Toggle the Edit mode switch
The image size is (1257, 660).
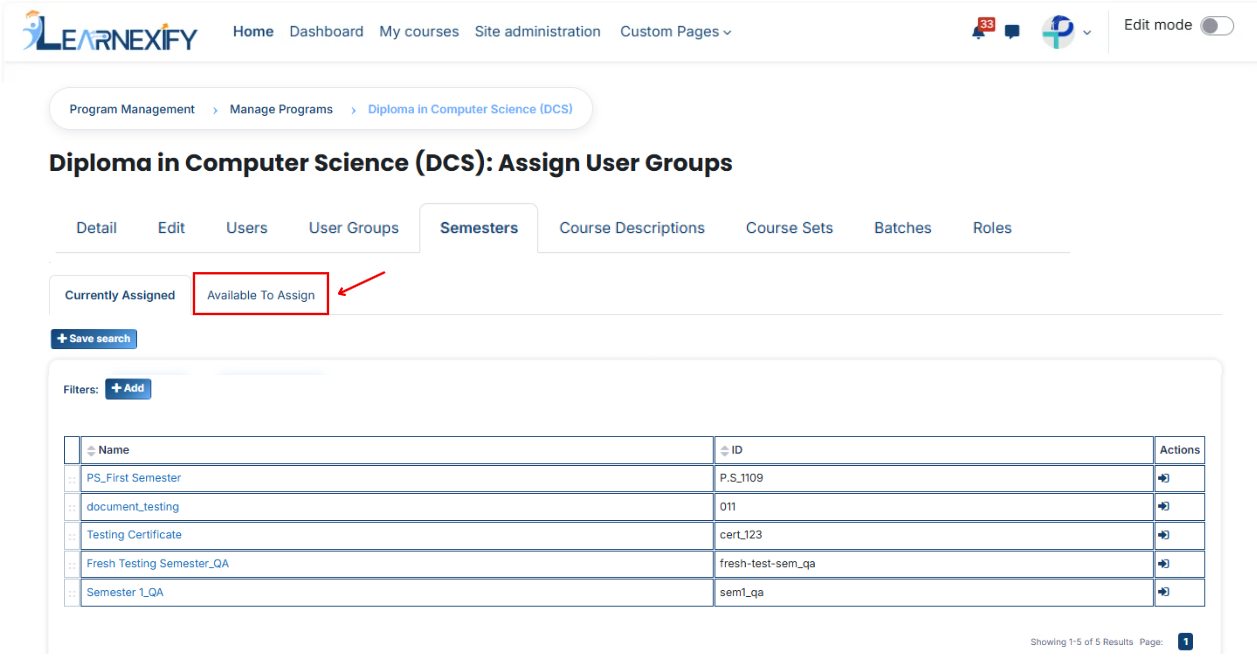1217,26
